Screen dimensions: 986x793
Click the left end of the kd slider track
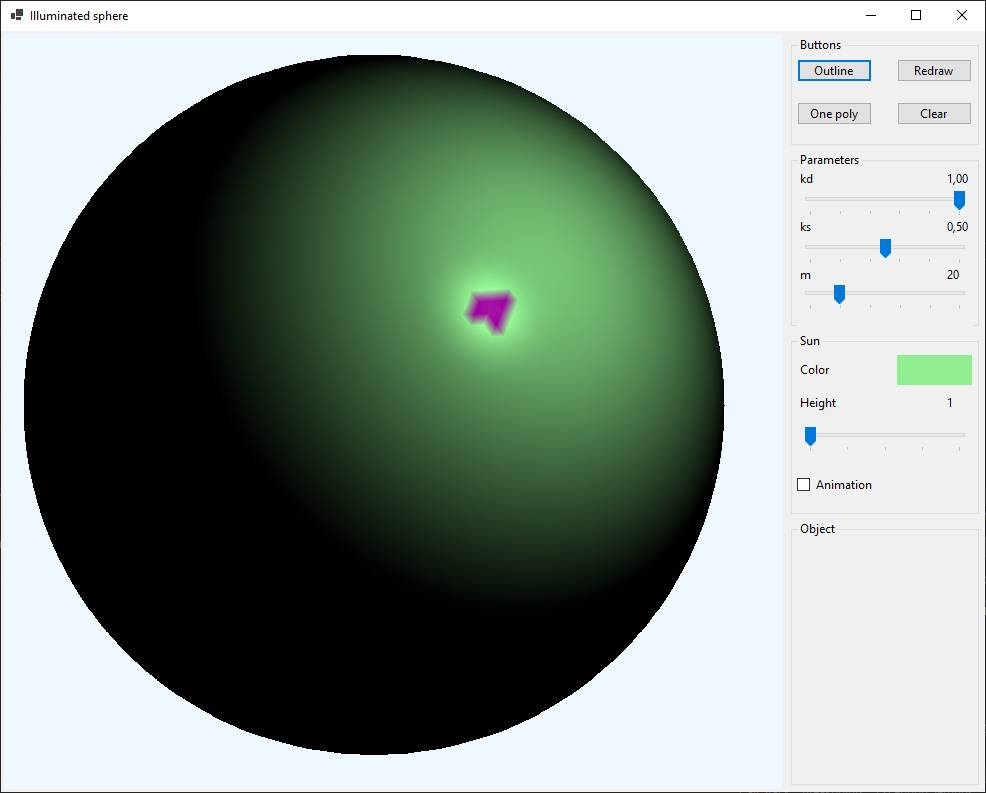point(808,199)
